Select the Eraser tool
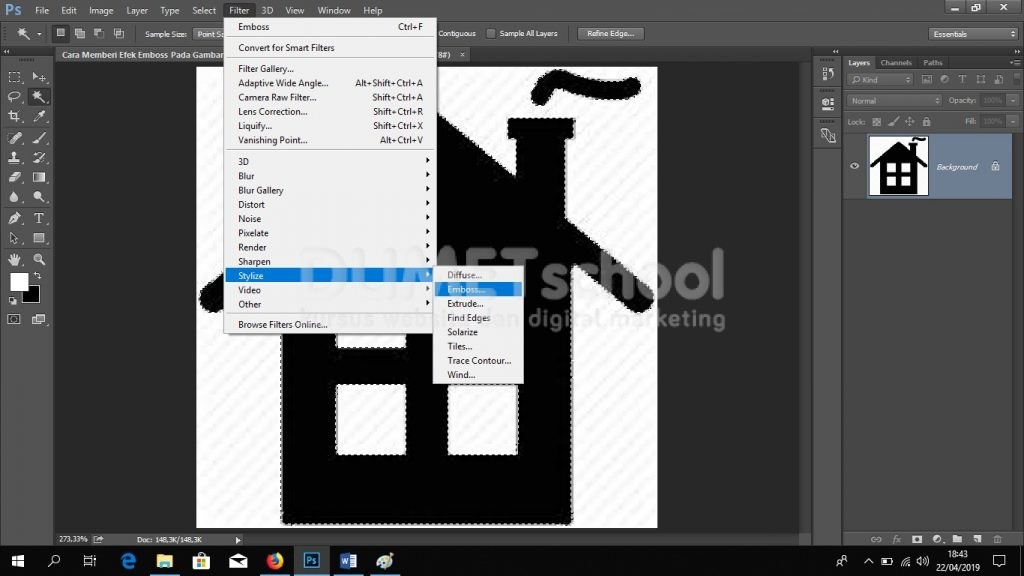Viewport: 1024px width, 576px height. tap(14, 177)
